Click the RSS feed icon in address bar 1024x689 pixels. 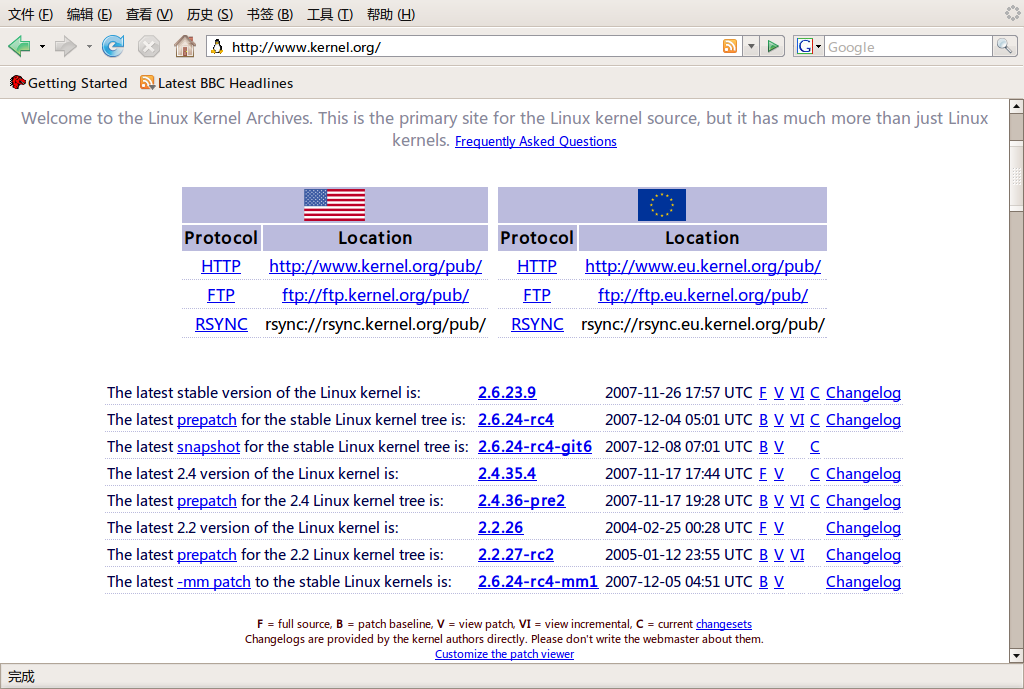point(730,46)
